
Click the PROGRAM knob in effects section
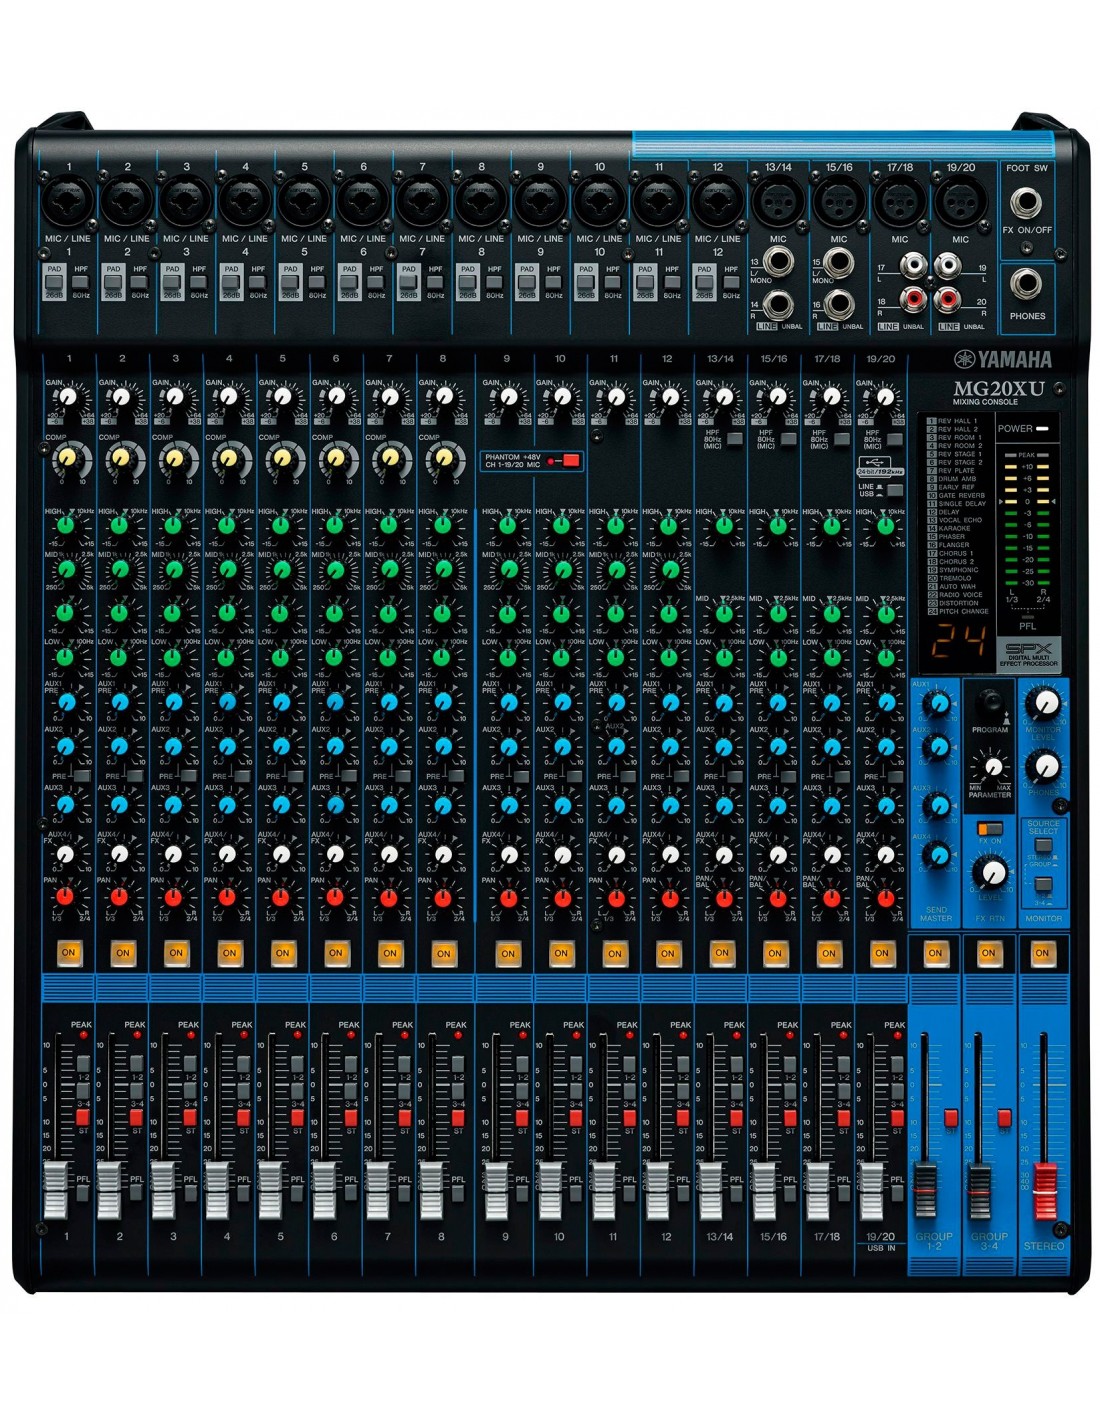[x=989, y=700]
